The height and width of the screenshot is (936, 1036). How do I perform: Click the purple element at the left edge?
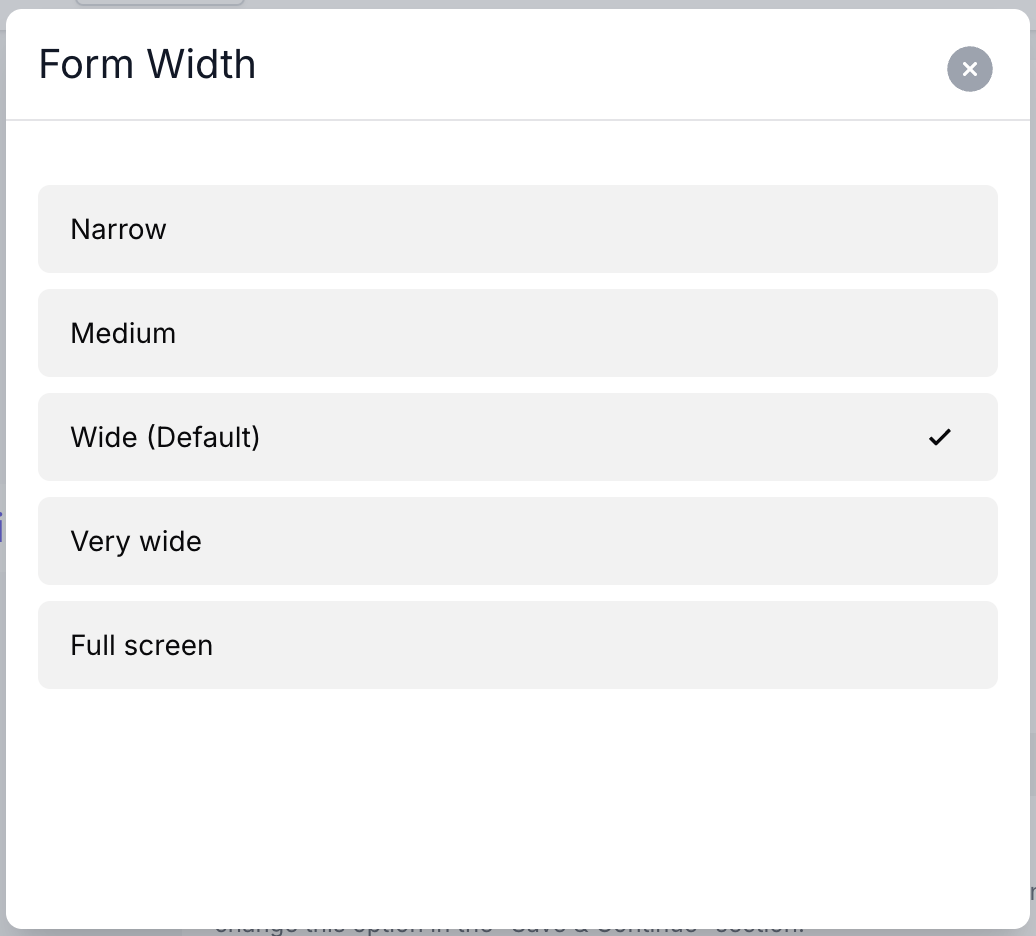click(2, 527)
